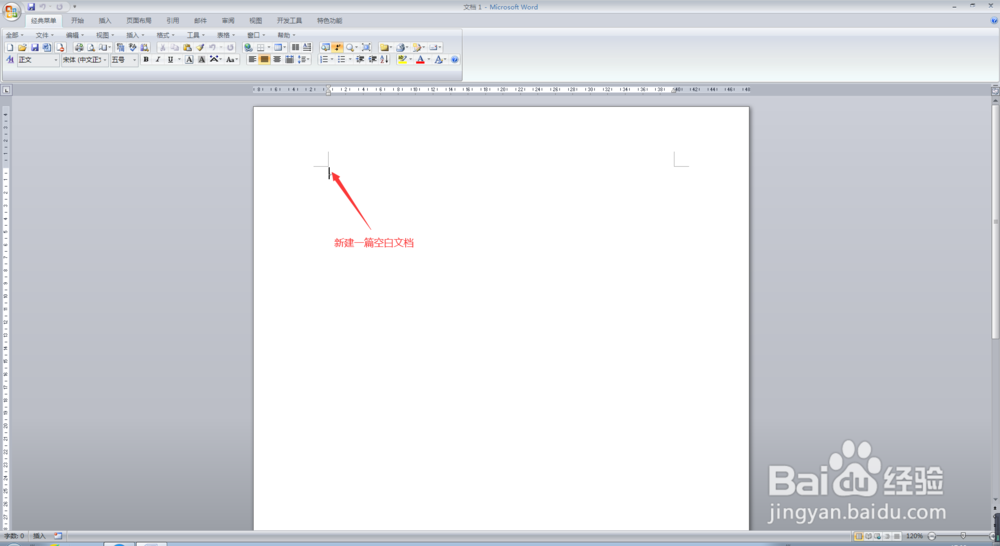Viewport: 1000px width, 546px height.
Task: Open the 文件 dropdown menu
Action: point(45,35)
